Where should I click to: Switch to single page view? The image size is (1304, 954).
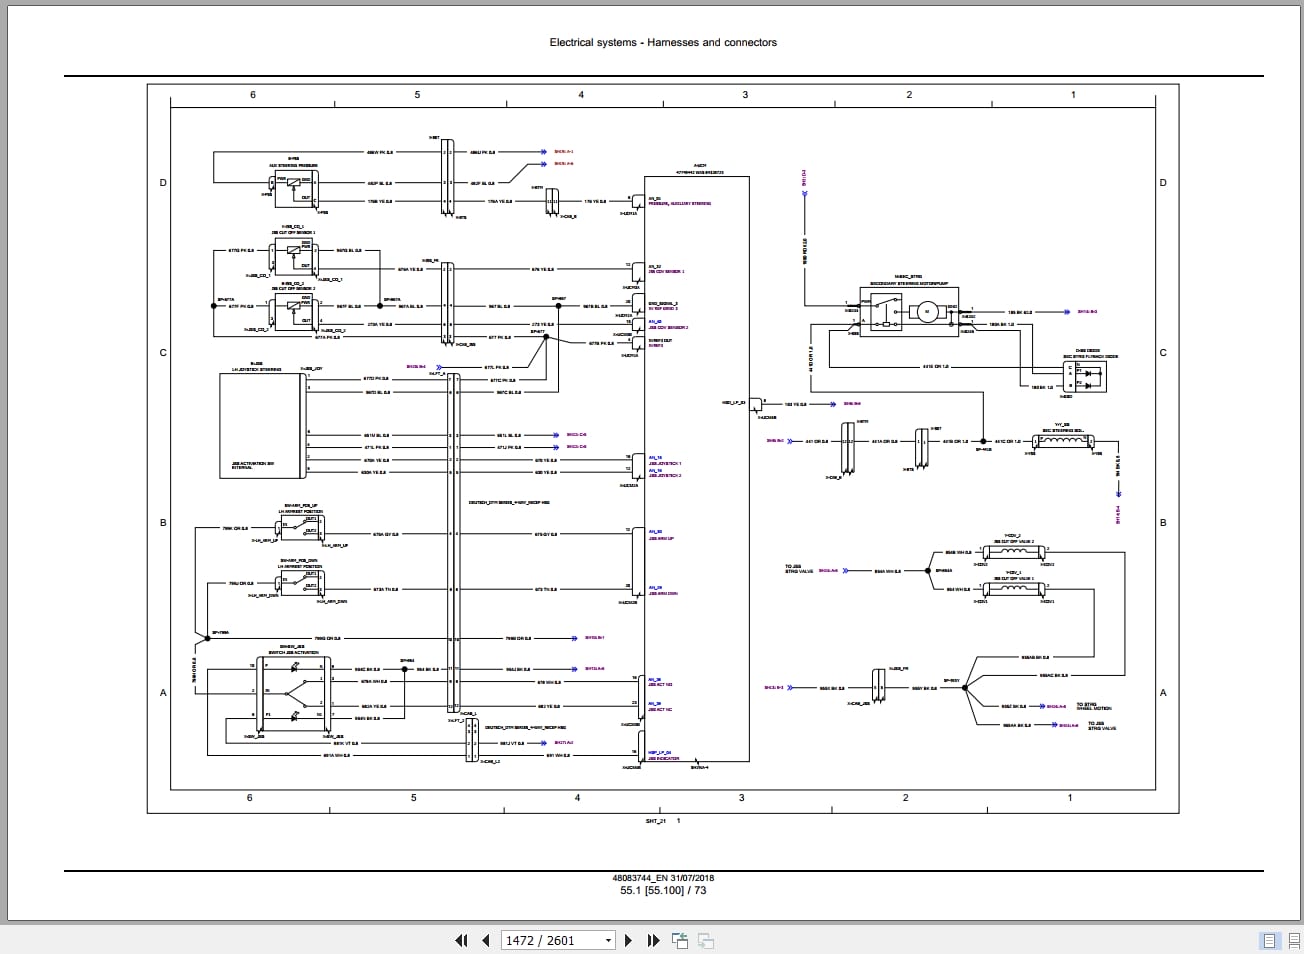1269,940
